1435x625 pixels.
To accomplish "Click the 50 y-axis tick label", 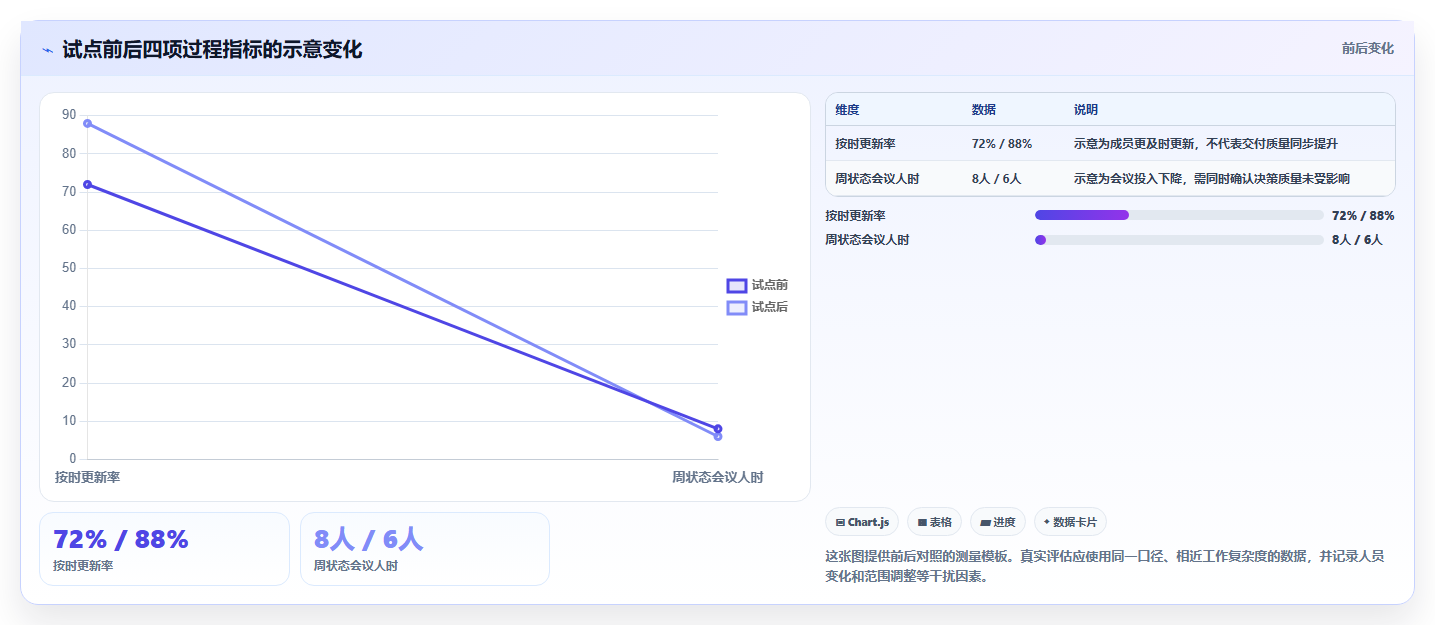I will (69, 268).
